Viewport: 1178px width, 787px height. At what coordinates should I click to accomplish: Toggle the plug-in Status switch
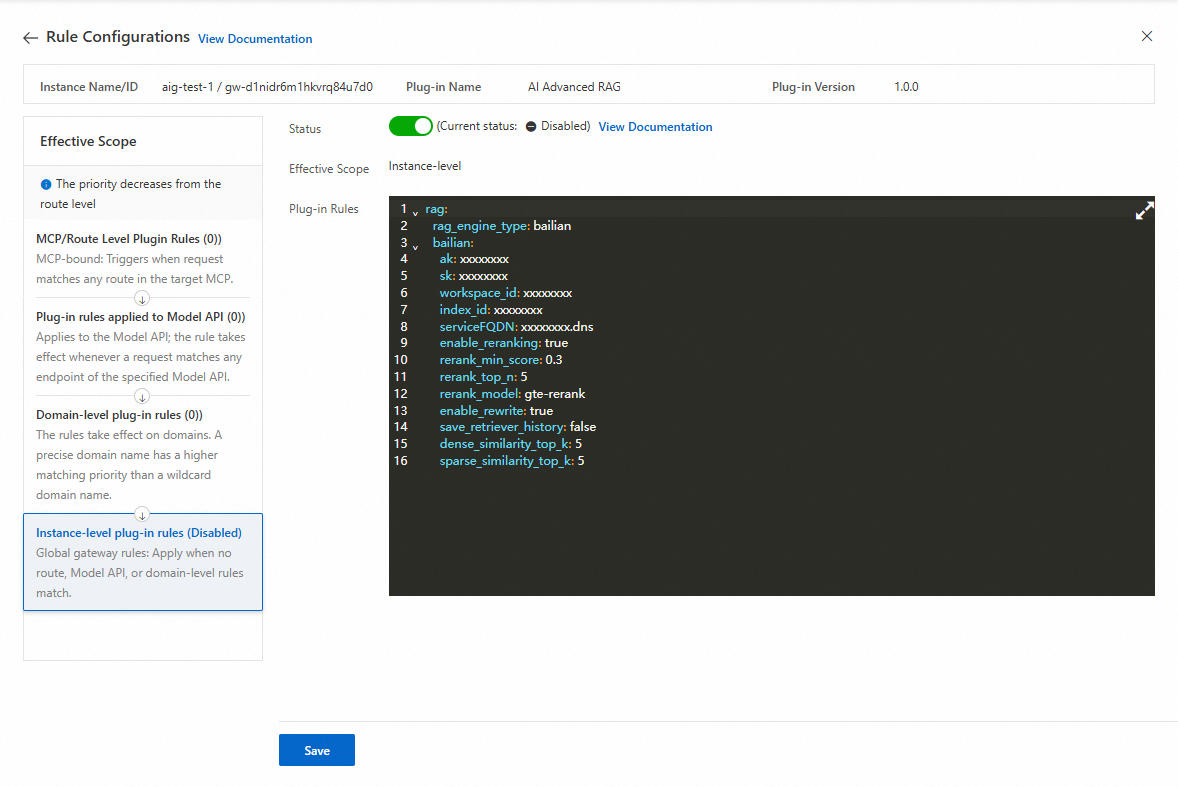pyautogui.click(x=410, y=126)
